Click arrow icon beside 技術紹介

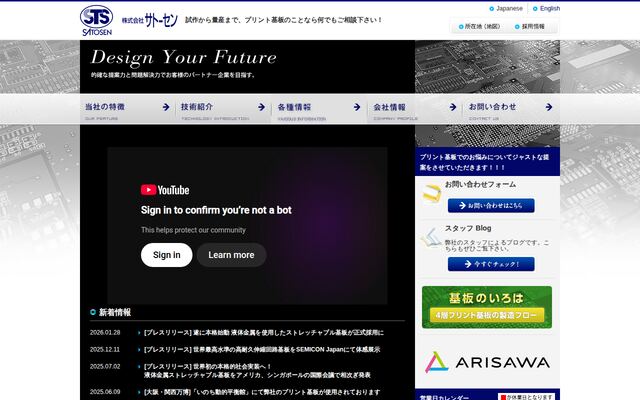261,107
